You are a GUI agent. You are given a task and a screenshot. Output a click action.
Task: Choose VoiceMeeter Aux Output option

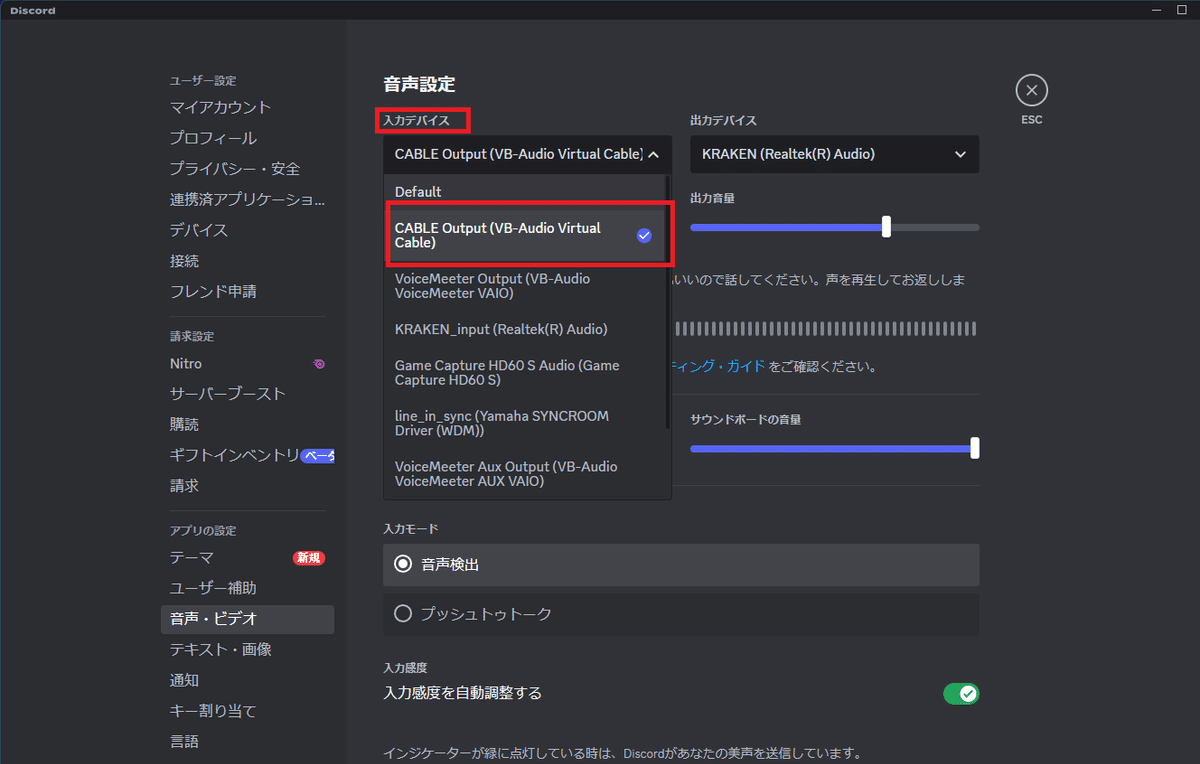[x=526, y=474]
